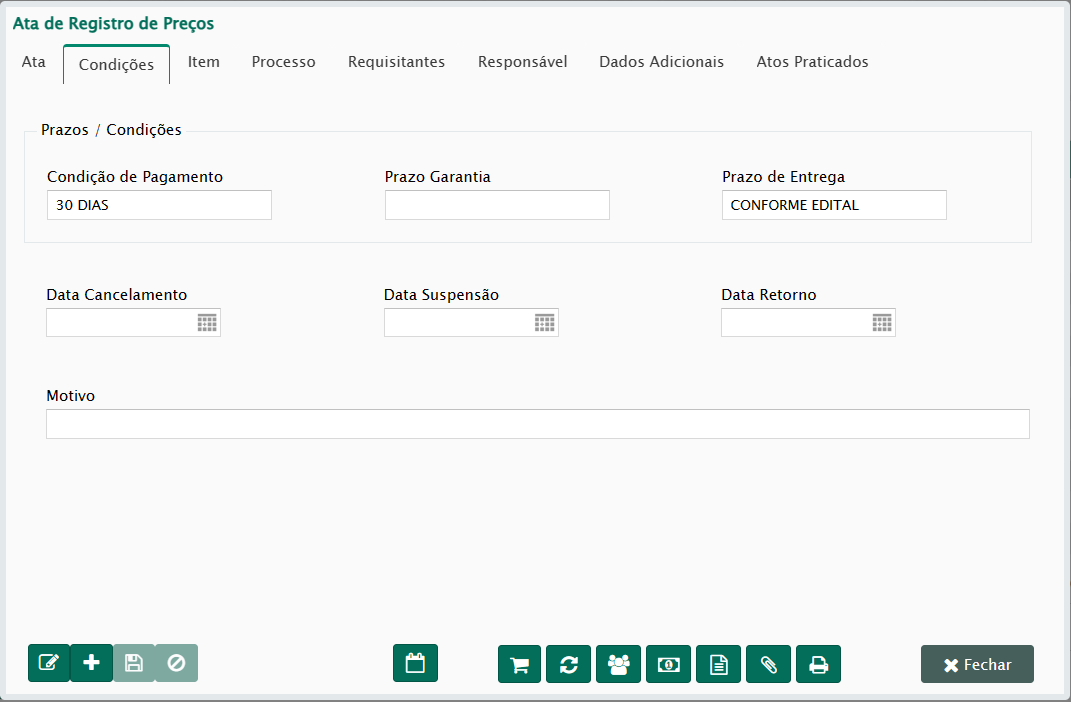This screenshot has height=702, width=1071.
Task: Open the Data Suspensão calendar picker
Action: pos(544,322)
